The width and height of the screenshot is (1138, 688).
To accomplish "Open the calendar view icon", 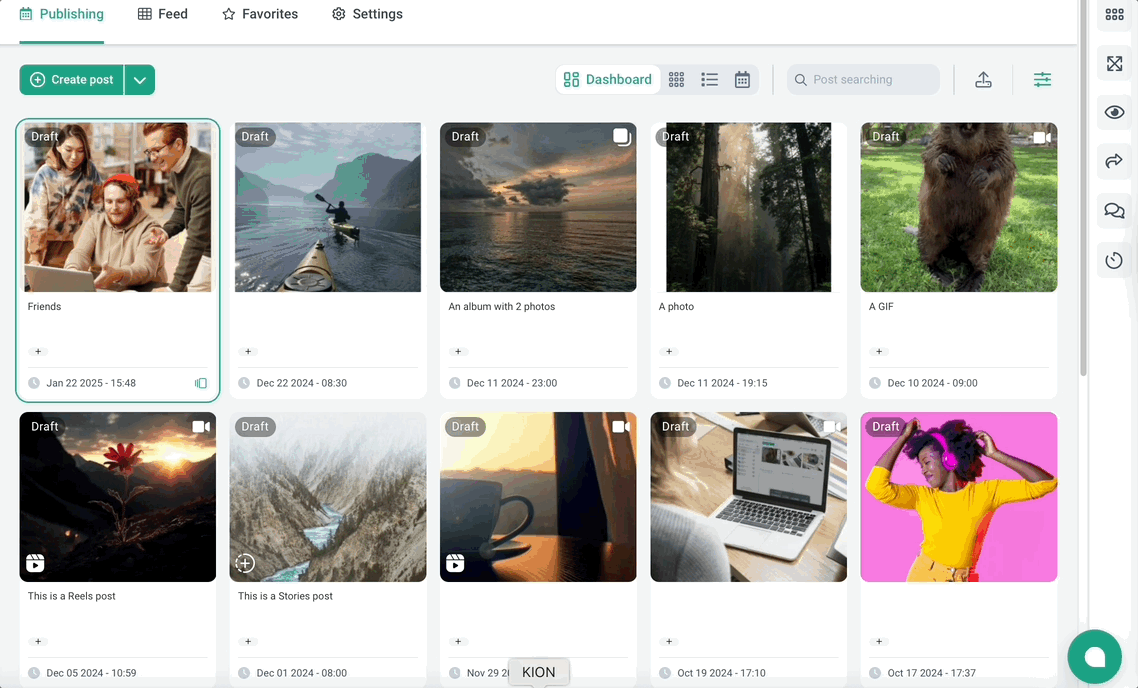I will pyautogui.click(x=742, y=80).
